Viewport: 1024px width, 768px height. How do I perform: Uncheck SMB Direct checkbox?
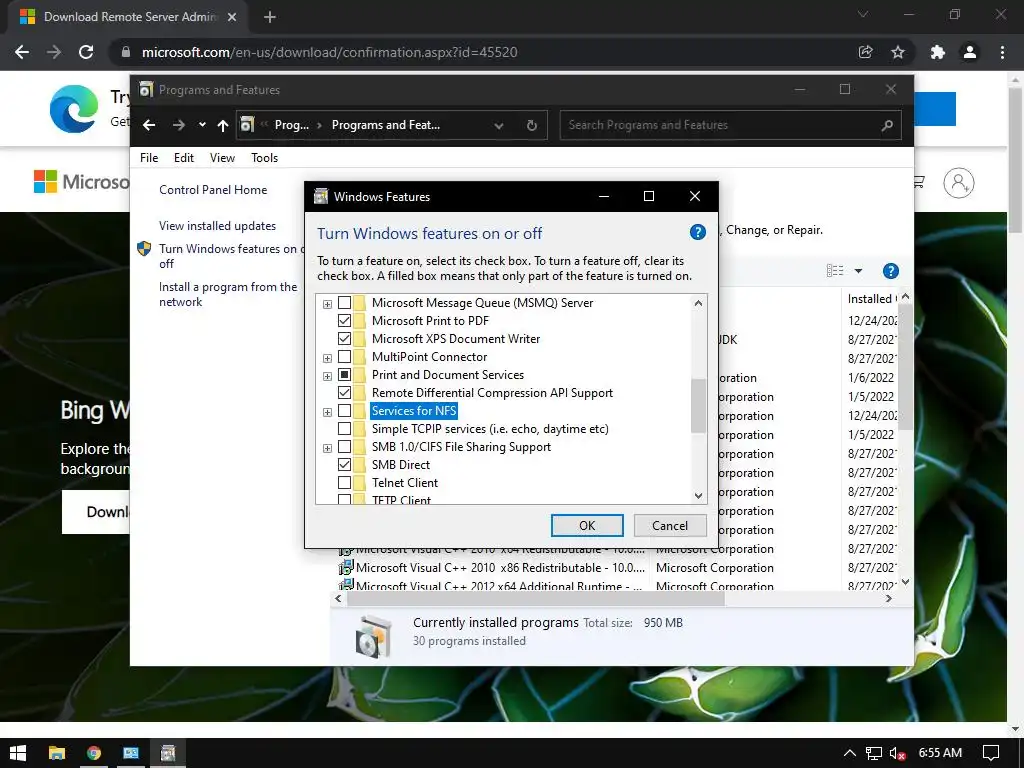(x=344, y=465)
